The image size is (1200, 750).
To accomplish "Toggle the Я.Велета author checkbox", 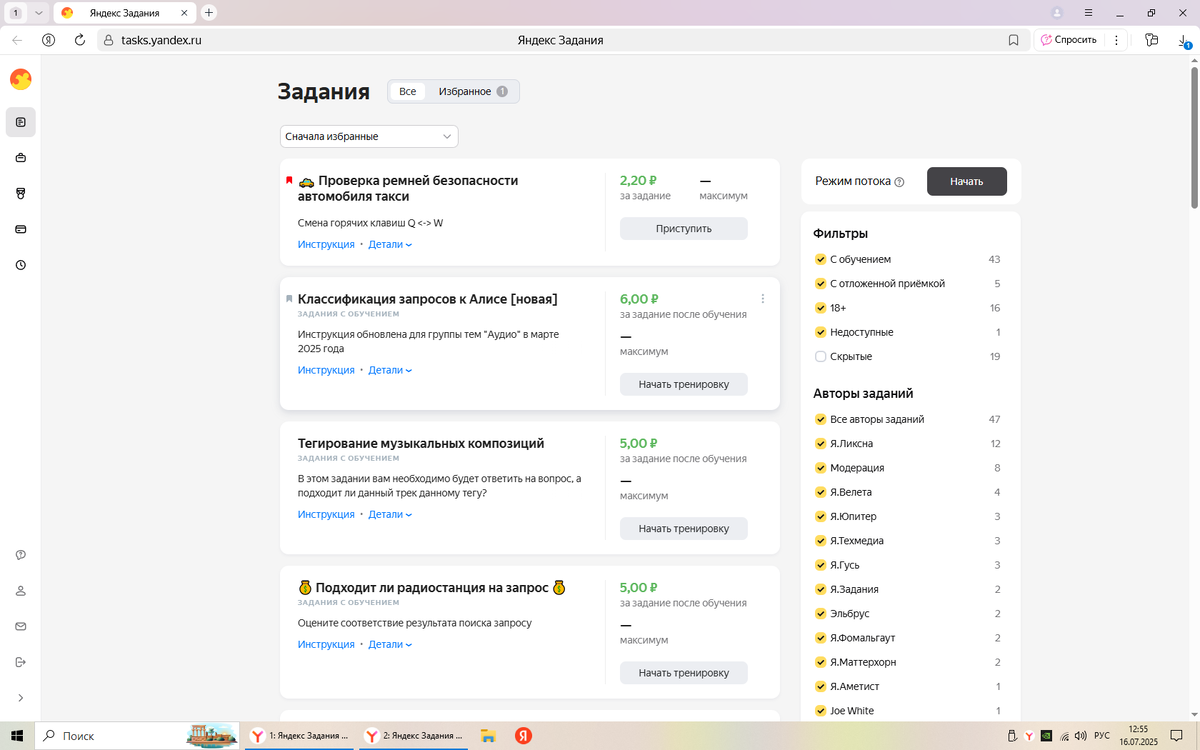I will (821, 492).
